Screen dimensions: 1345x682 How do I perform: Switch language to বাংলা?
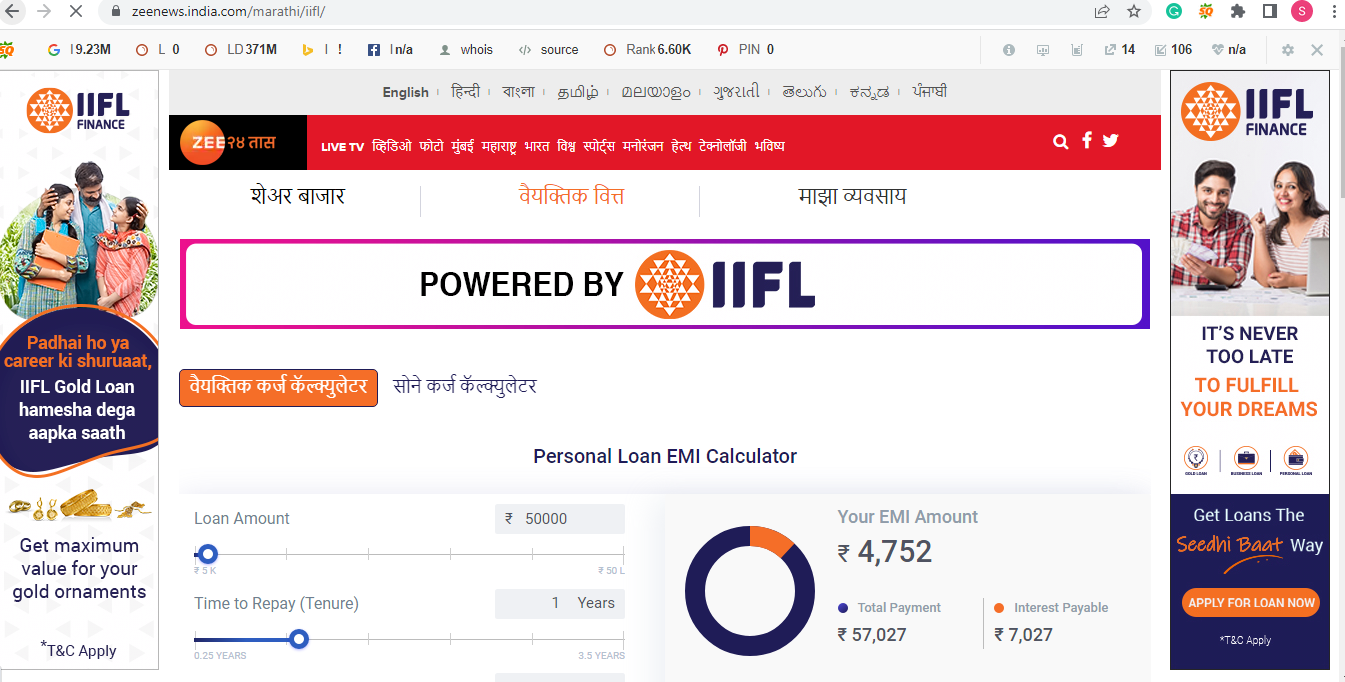pyautogui.click(x=519, y=92)
